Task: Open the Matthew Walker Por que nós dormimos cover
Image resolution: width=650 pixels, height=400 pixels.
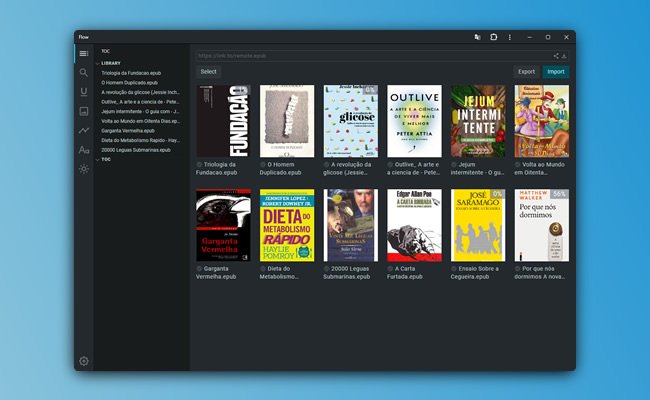Action: click(x=542, y=225)
